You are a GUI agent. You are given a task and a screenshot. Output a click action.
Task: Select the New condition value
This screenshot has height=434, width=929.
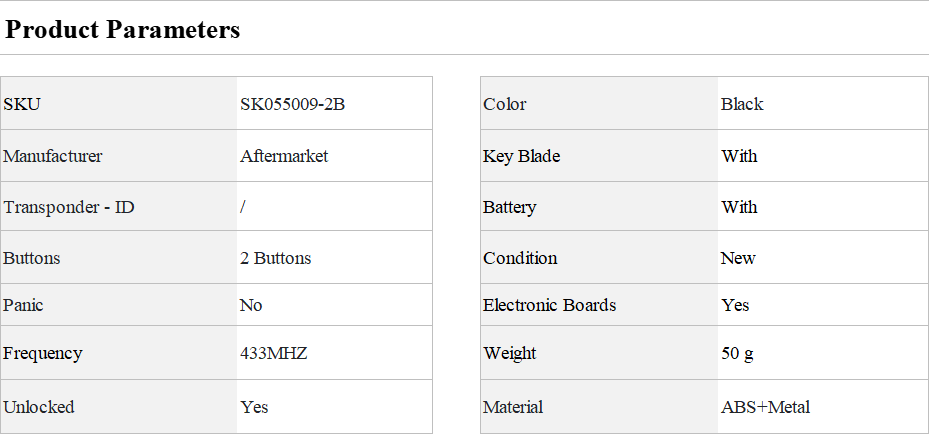click(739, 258)
